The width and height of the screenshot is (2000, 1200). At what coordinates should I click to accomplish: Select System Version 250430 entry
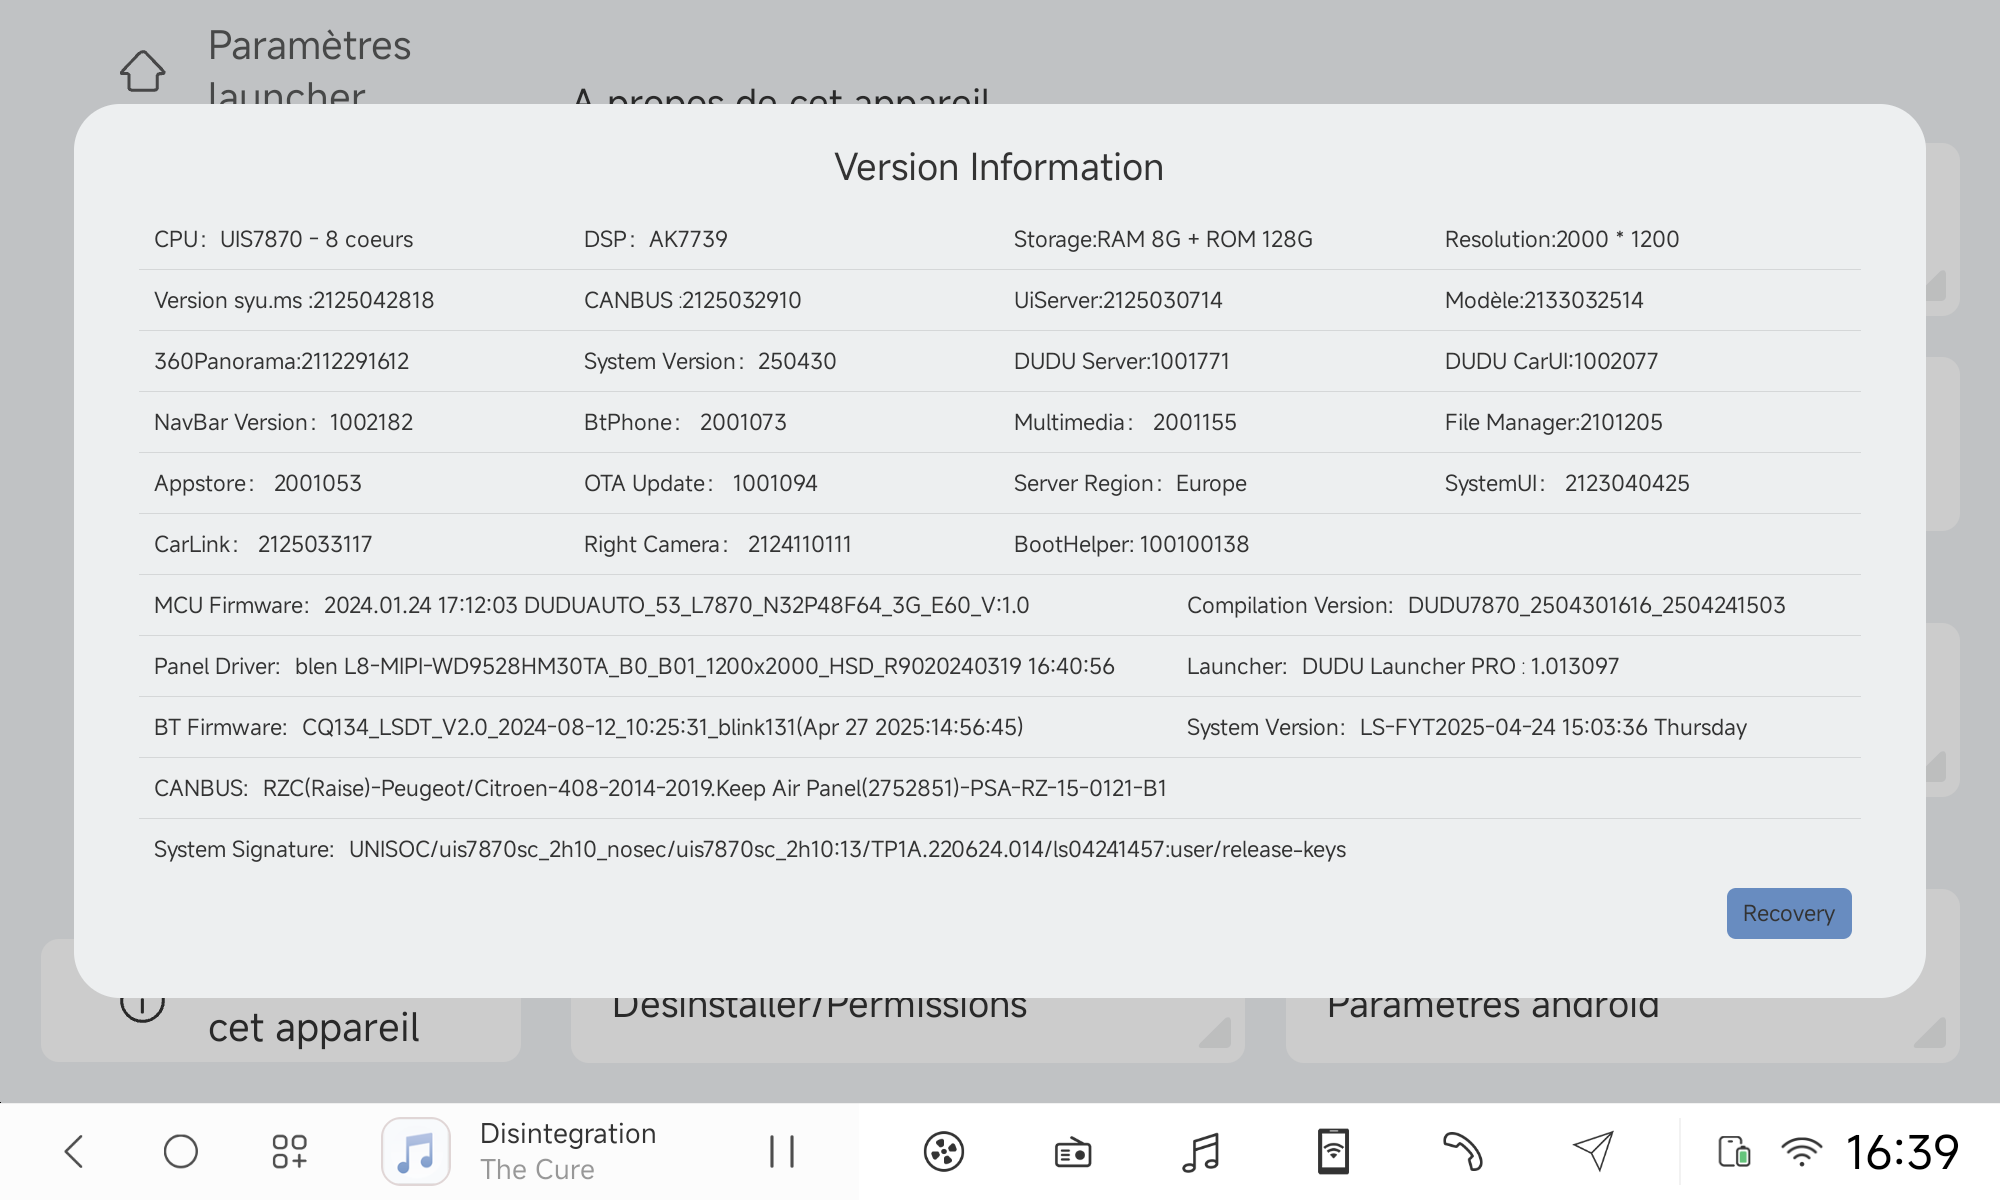(710, 361)
